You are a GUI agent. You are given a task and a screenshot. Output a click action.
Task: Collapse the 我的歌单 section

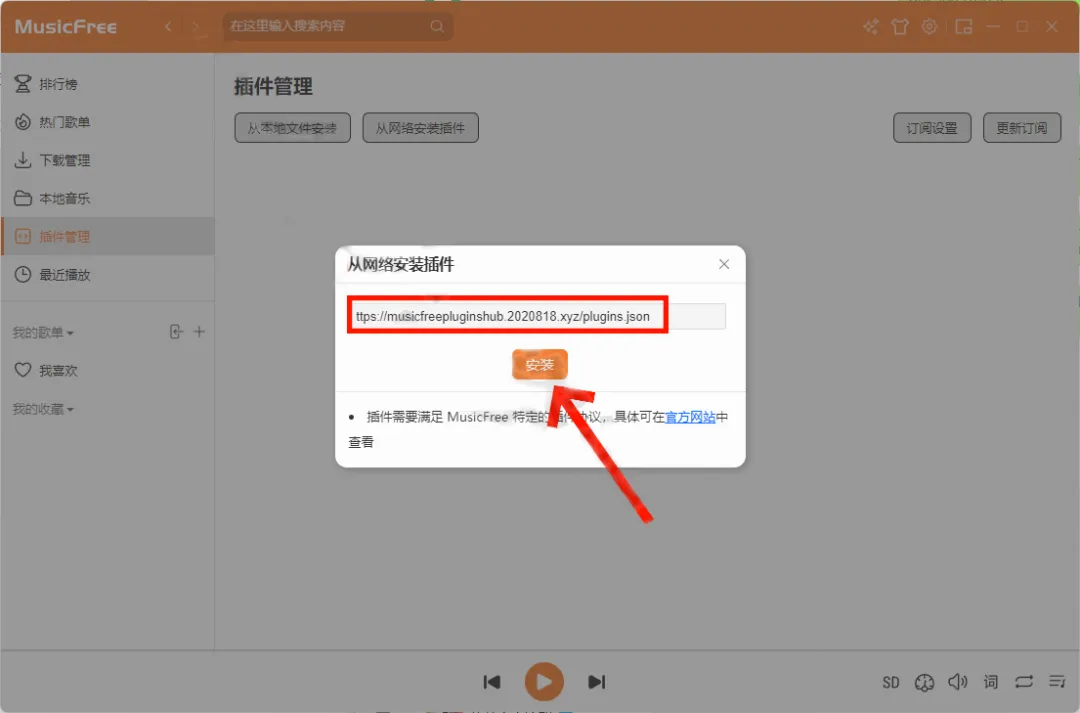click(43, 333)
